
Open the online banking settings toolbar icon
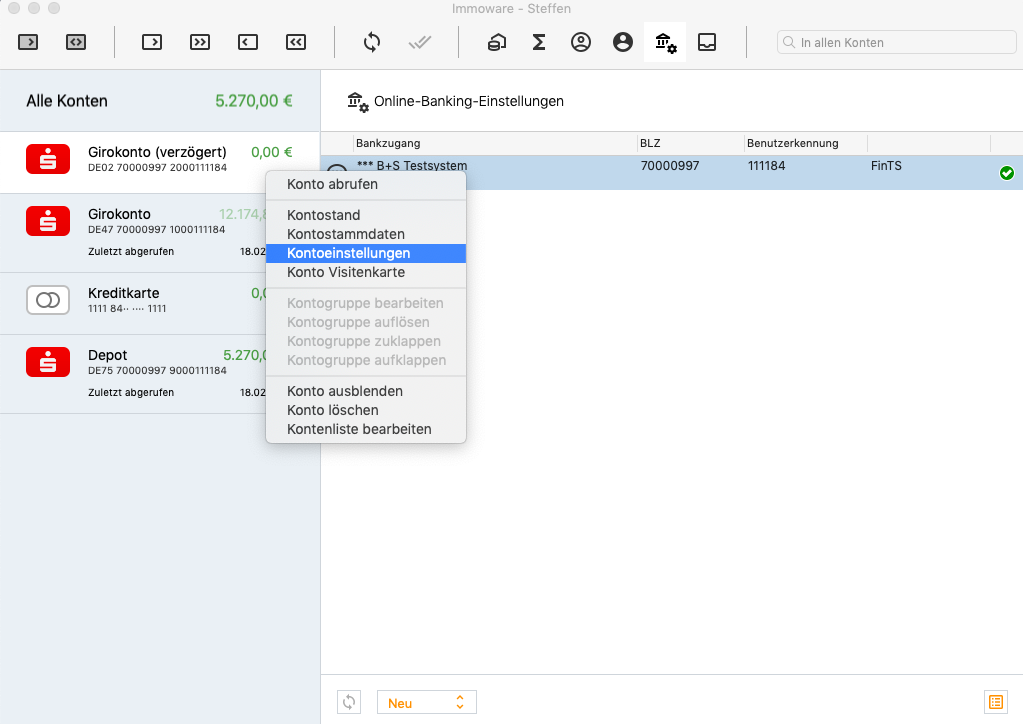click(x=665, y=42)
